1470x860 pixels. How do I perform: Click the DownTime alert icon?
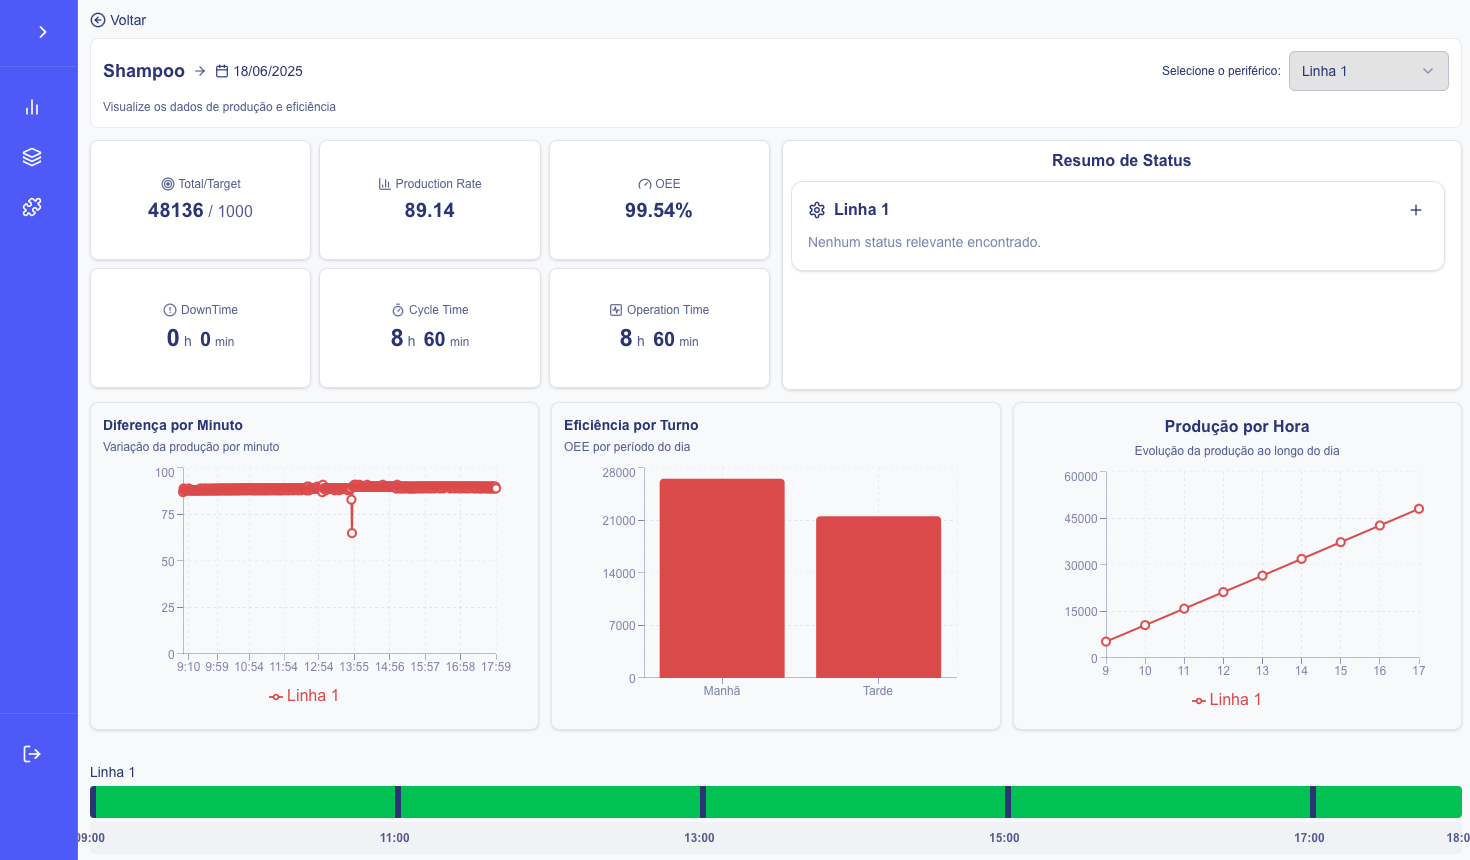pos(170,310)
